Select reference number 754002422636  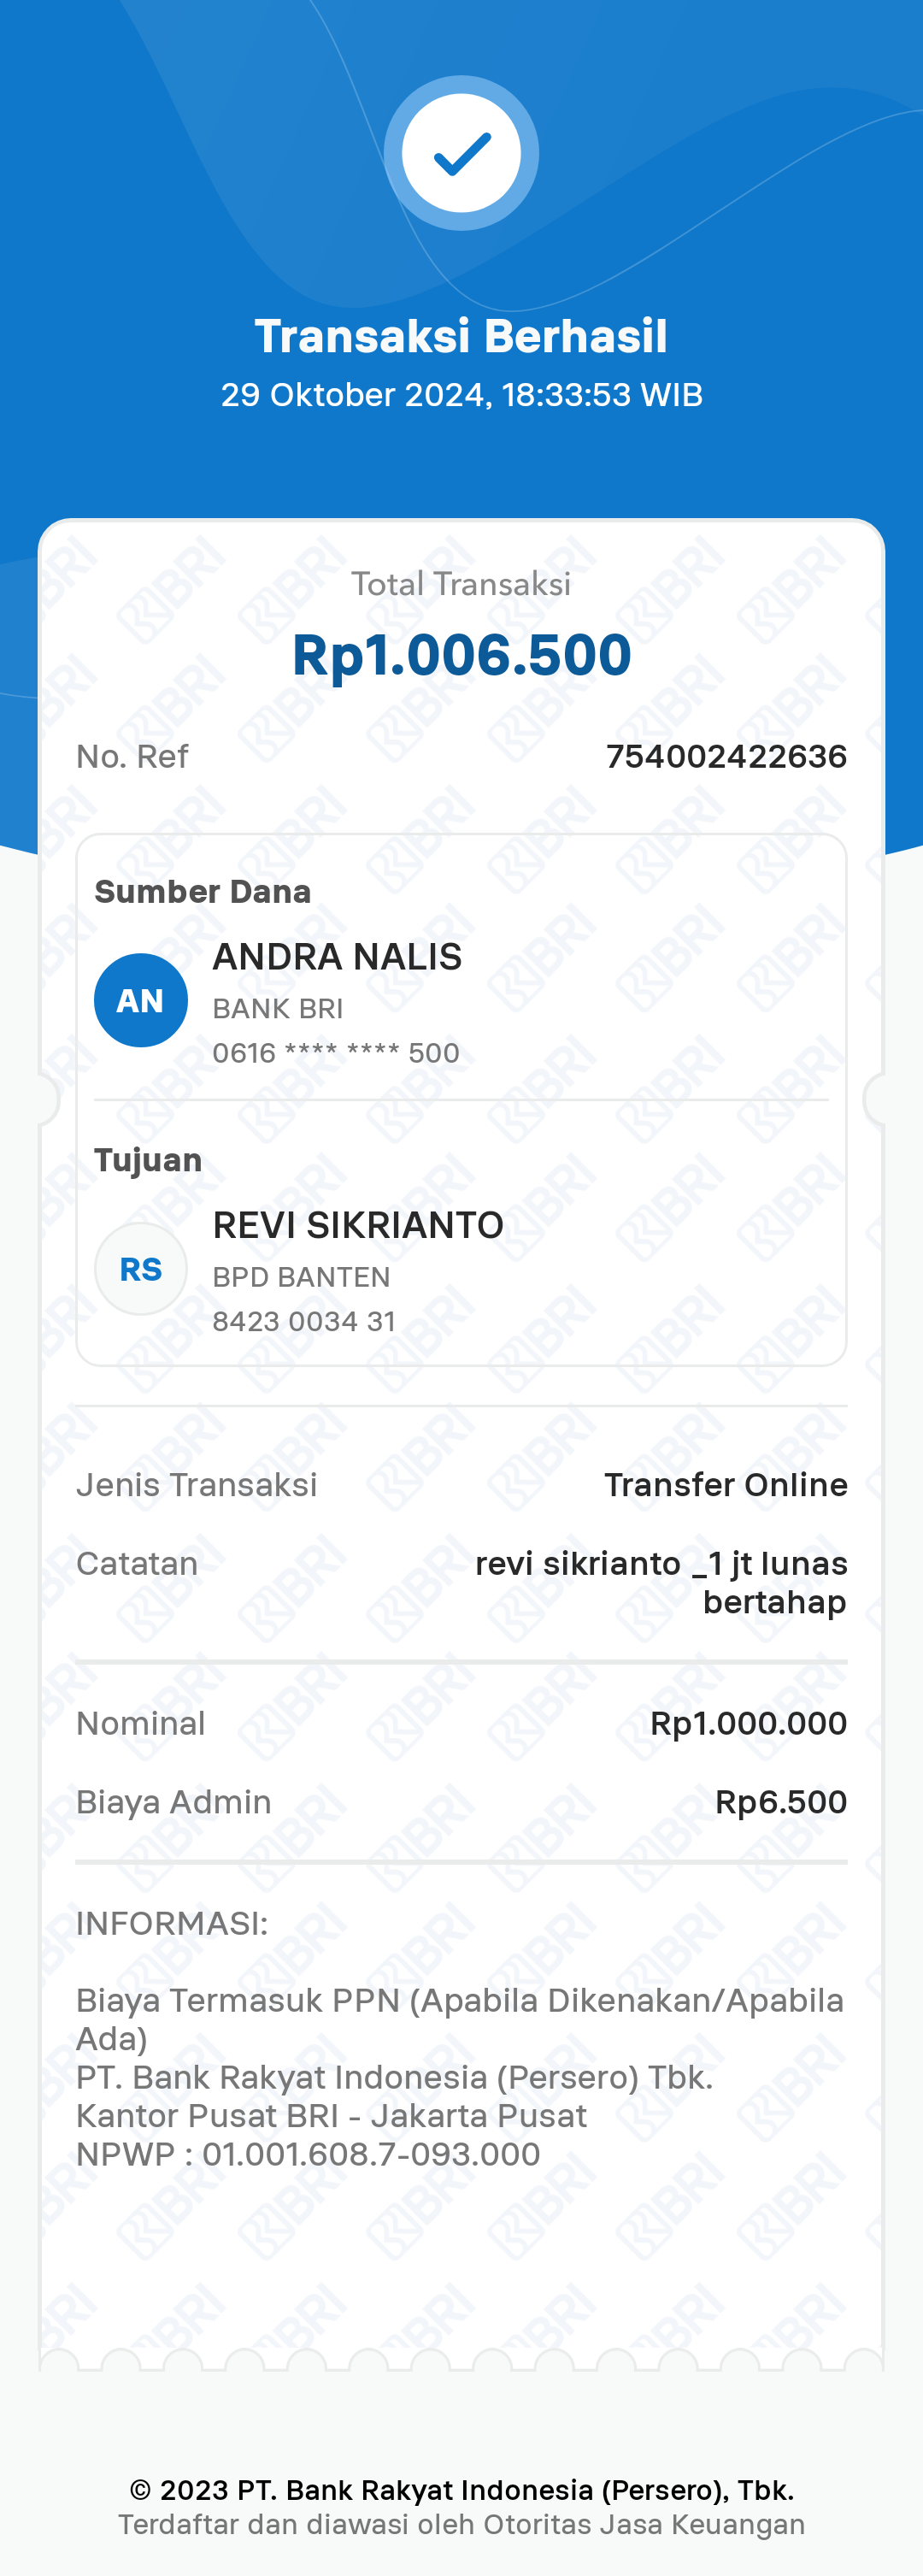click(x=726, y=757)
